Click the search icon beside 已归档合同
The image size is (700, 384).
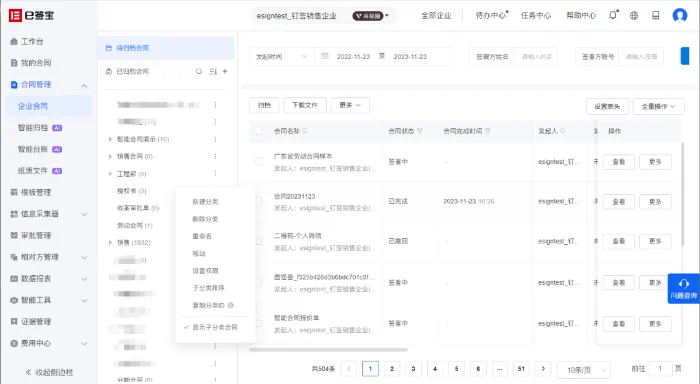click(x=199, y=71)
